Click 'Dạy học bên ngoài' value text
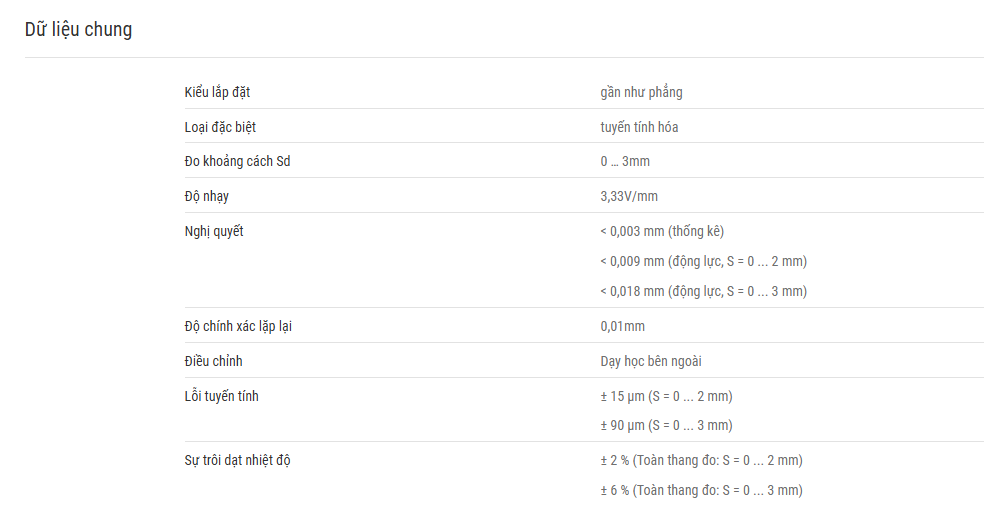 point(651,361)
